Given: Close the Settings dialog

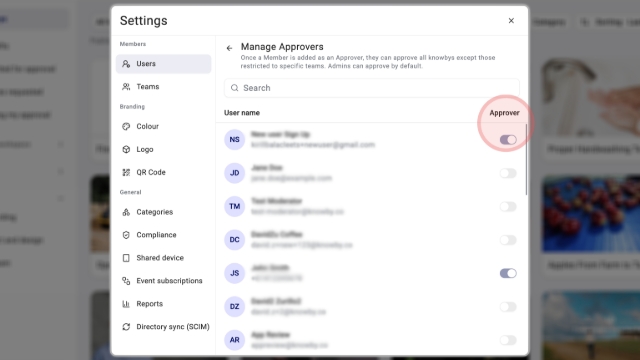Looking at the screenshot, I should (x=511, y=20).
